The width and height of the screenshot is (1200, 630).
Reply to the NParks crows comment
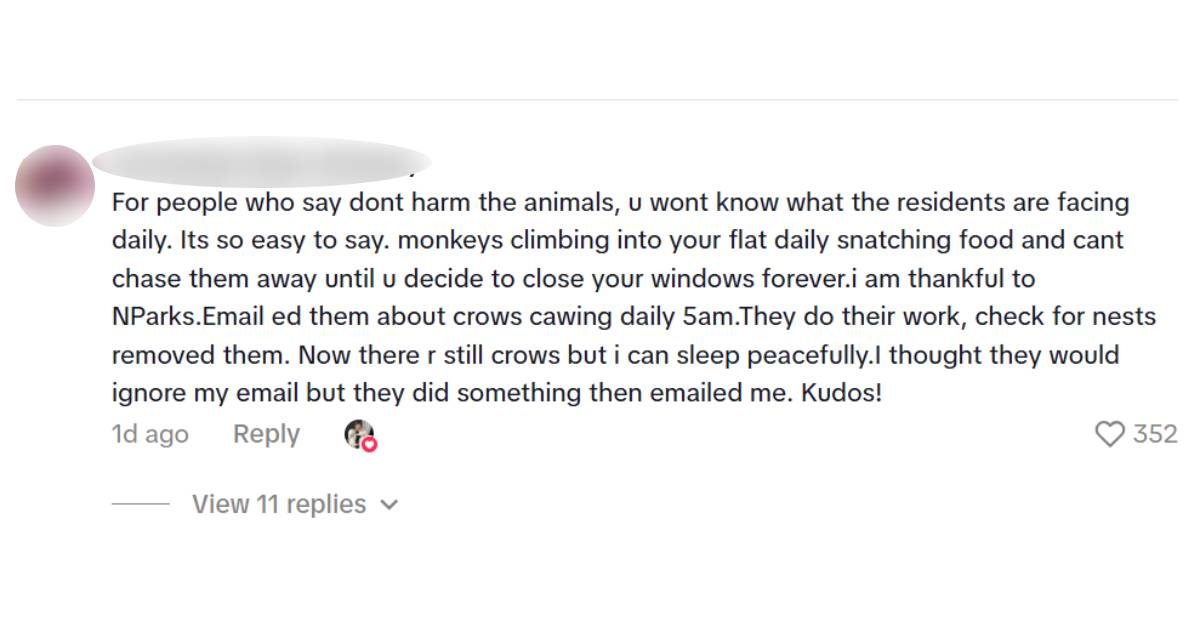point(266,434)
